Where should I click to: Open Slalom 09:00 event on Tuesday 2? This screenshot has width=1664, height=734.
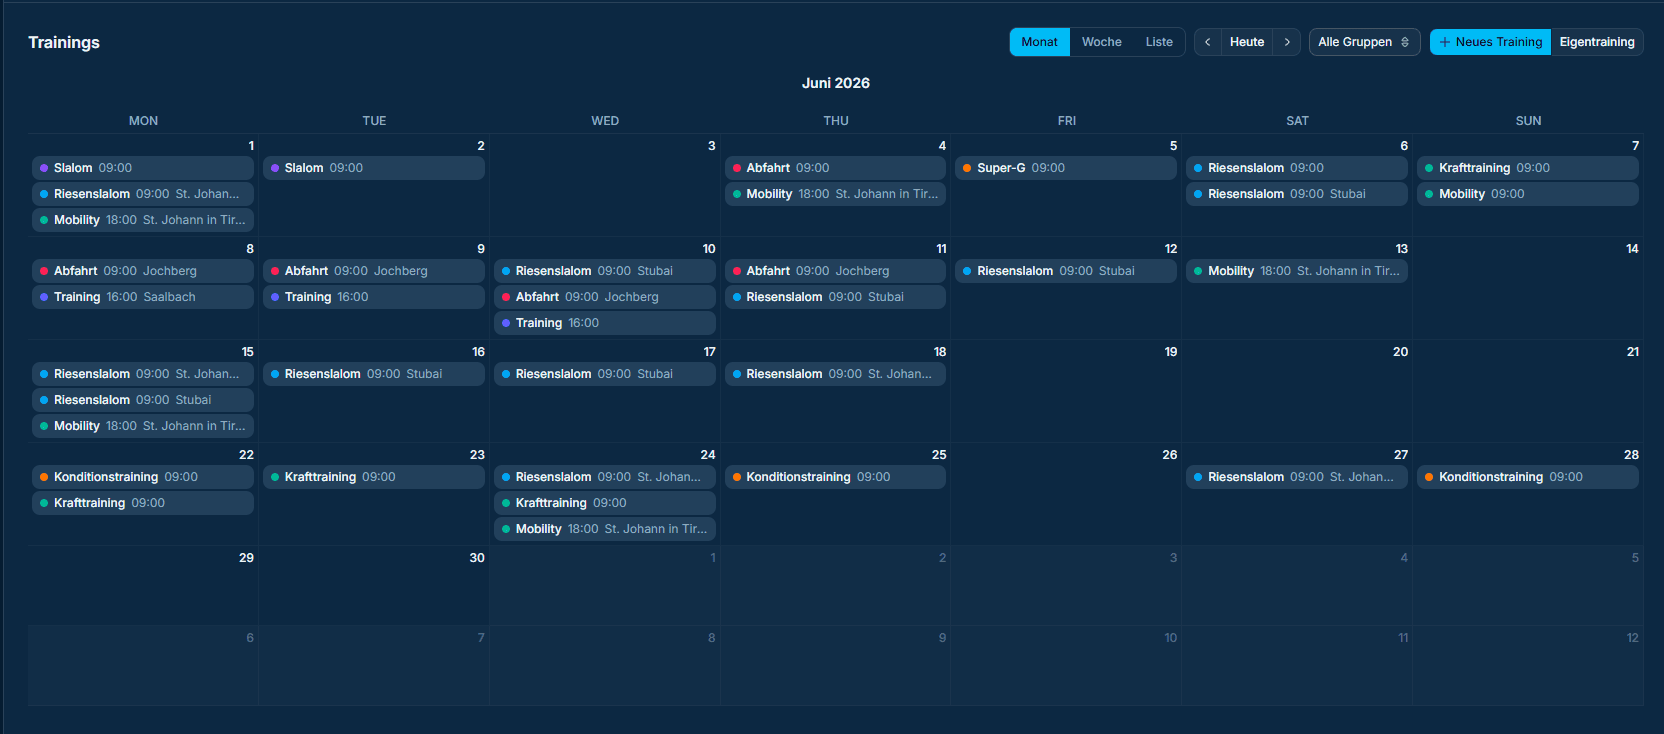point(374,168)
